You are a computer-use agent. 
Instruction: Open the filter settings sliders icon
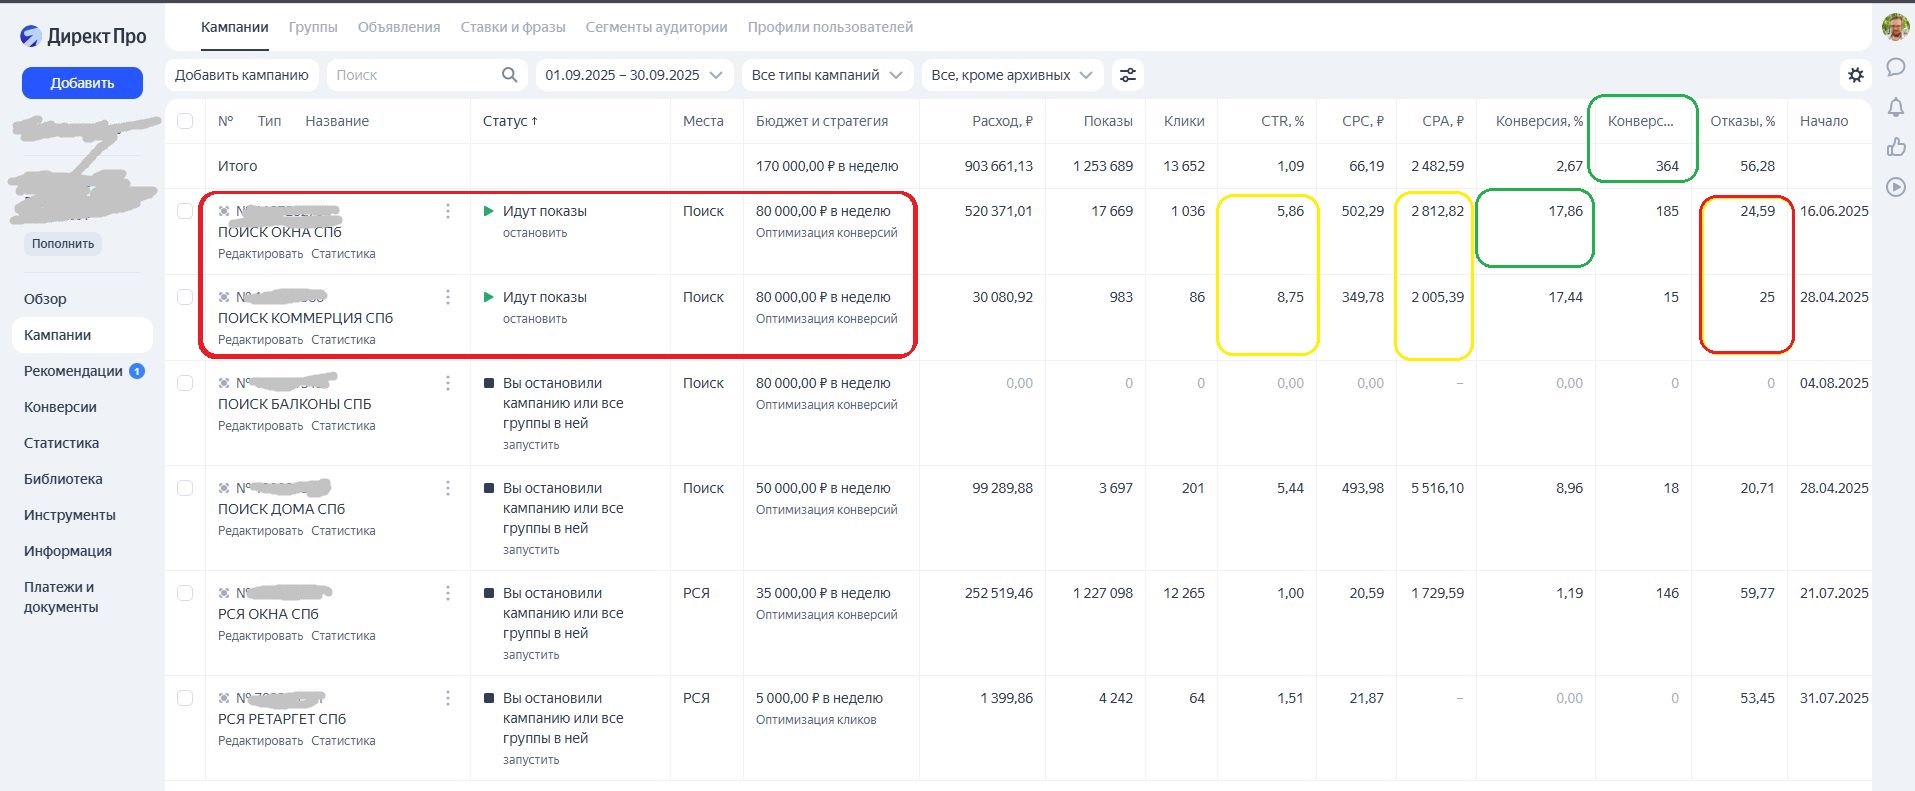[1127, 75]
